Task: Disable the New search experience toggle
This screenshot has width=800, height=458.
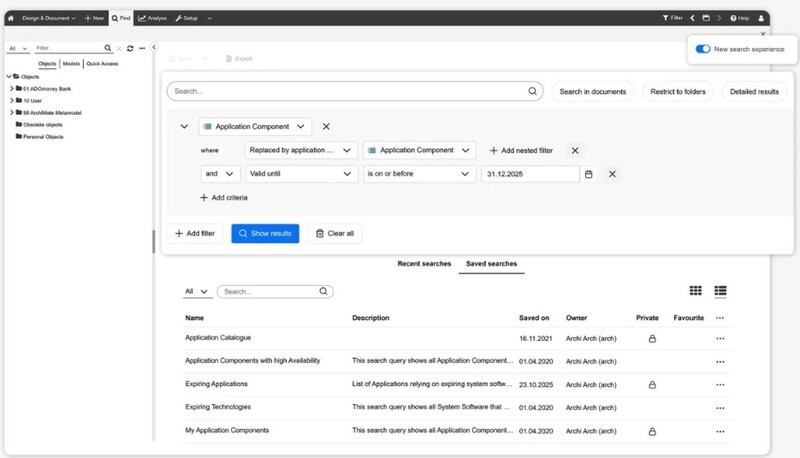Action: click(703, 49)
